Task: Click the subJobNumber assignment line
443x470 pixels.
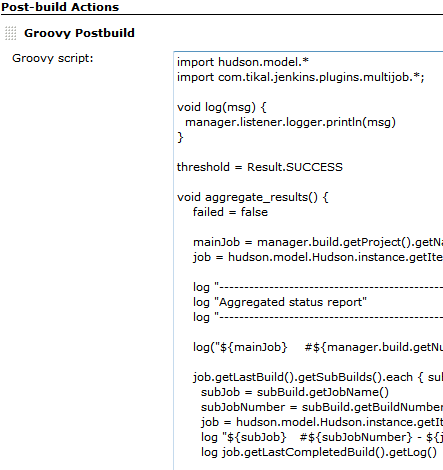Action: 322,407
